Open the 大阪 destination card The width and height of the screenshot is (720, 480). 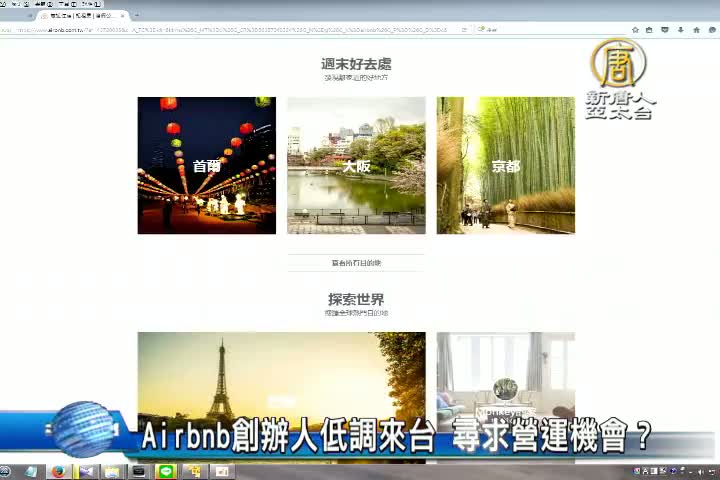tap(356, 166)
